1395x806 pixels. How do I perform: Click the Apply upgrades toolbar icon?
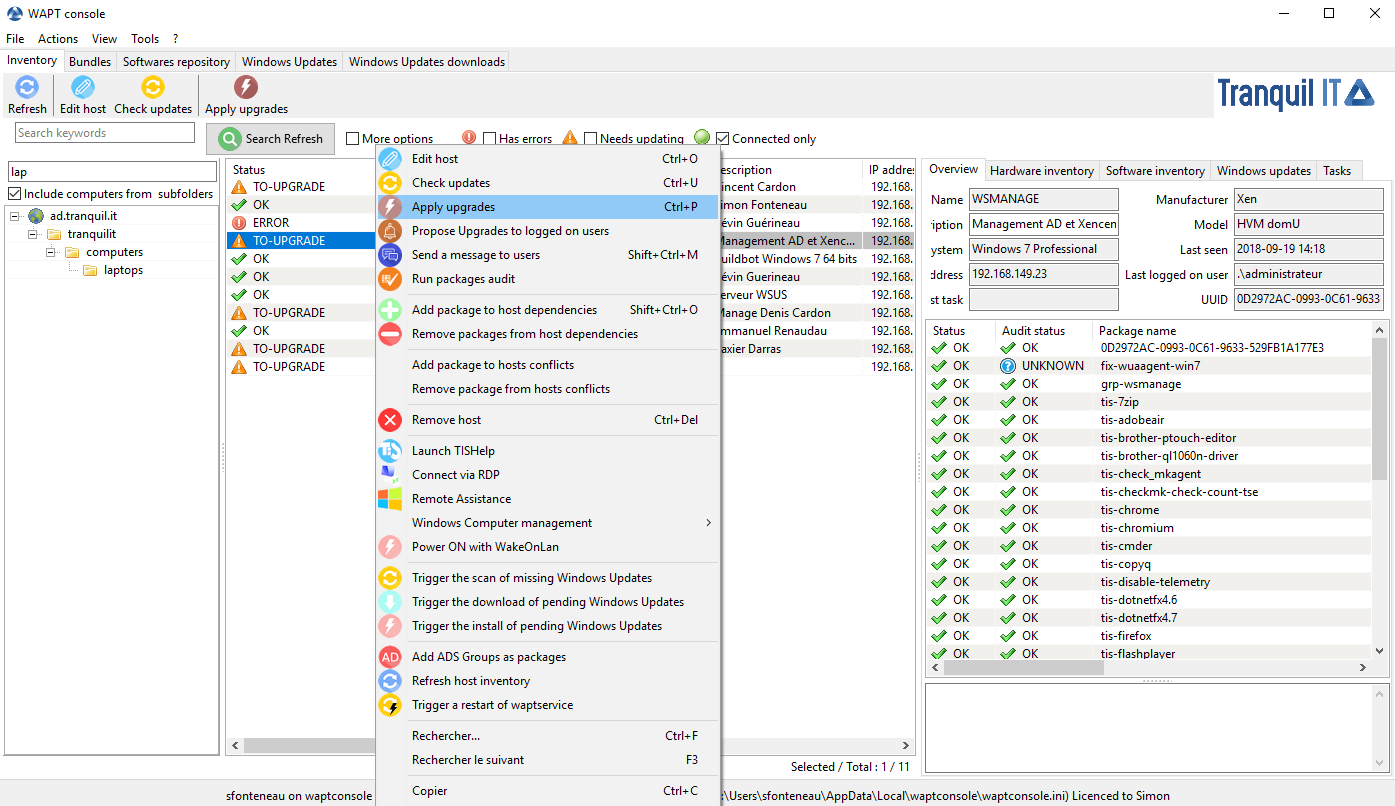(246, 88)
